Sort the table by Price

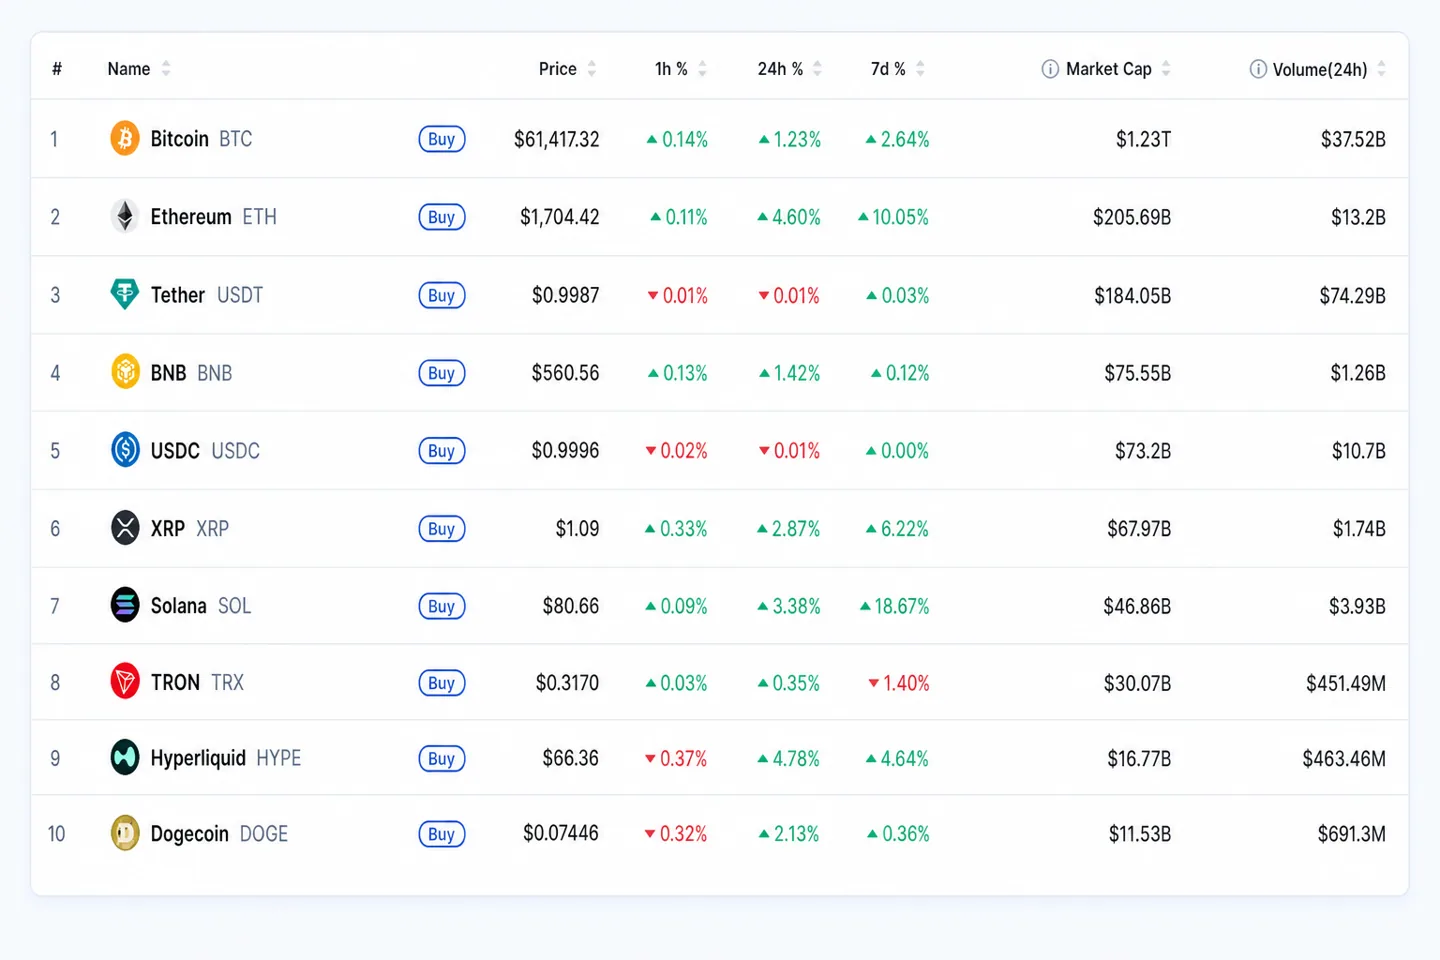click(567, 69)
